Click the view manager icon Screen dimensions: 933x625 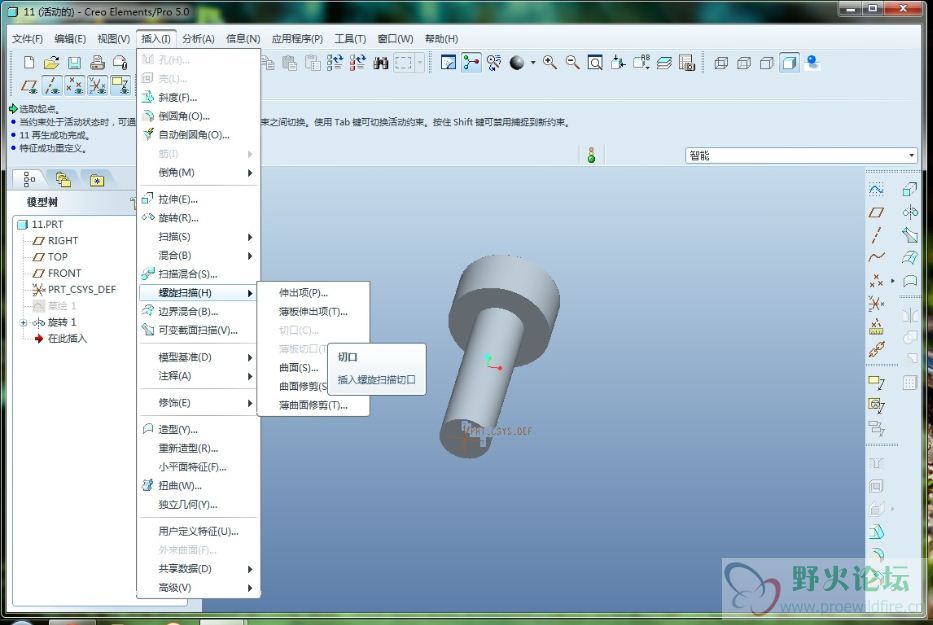click(687, 62)
